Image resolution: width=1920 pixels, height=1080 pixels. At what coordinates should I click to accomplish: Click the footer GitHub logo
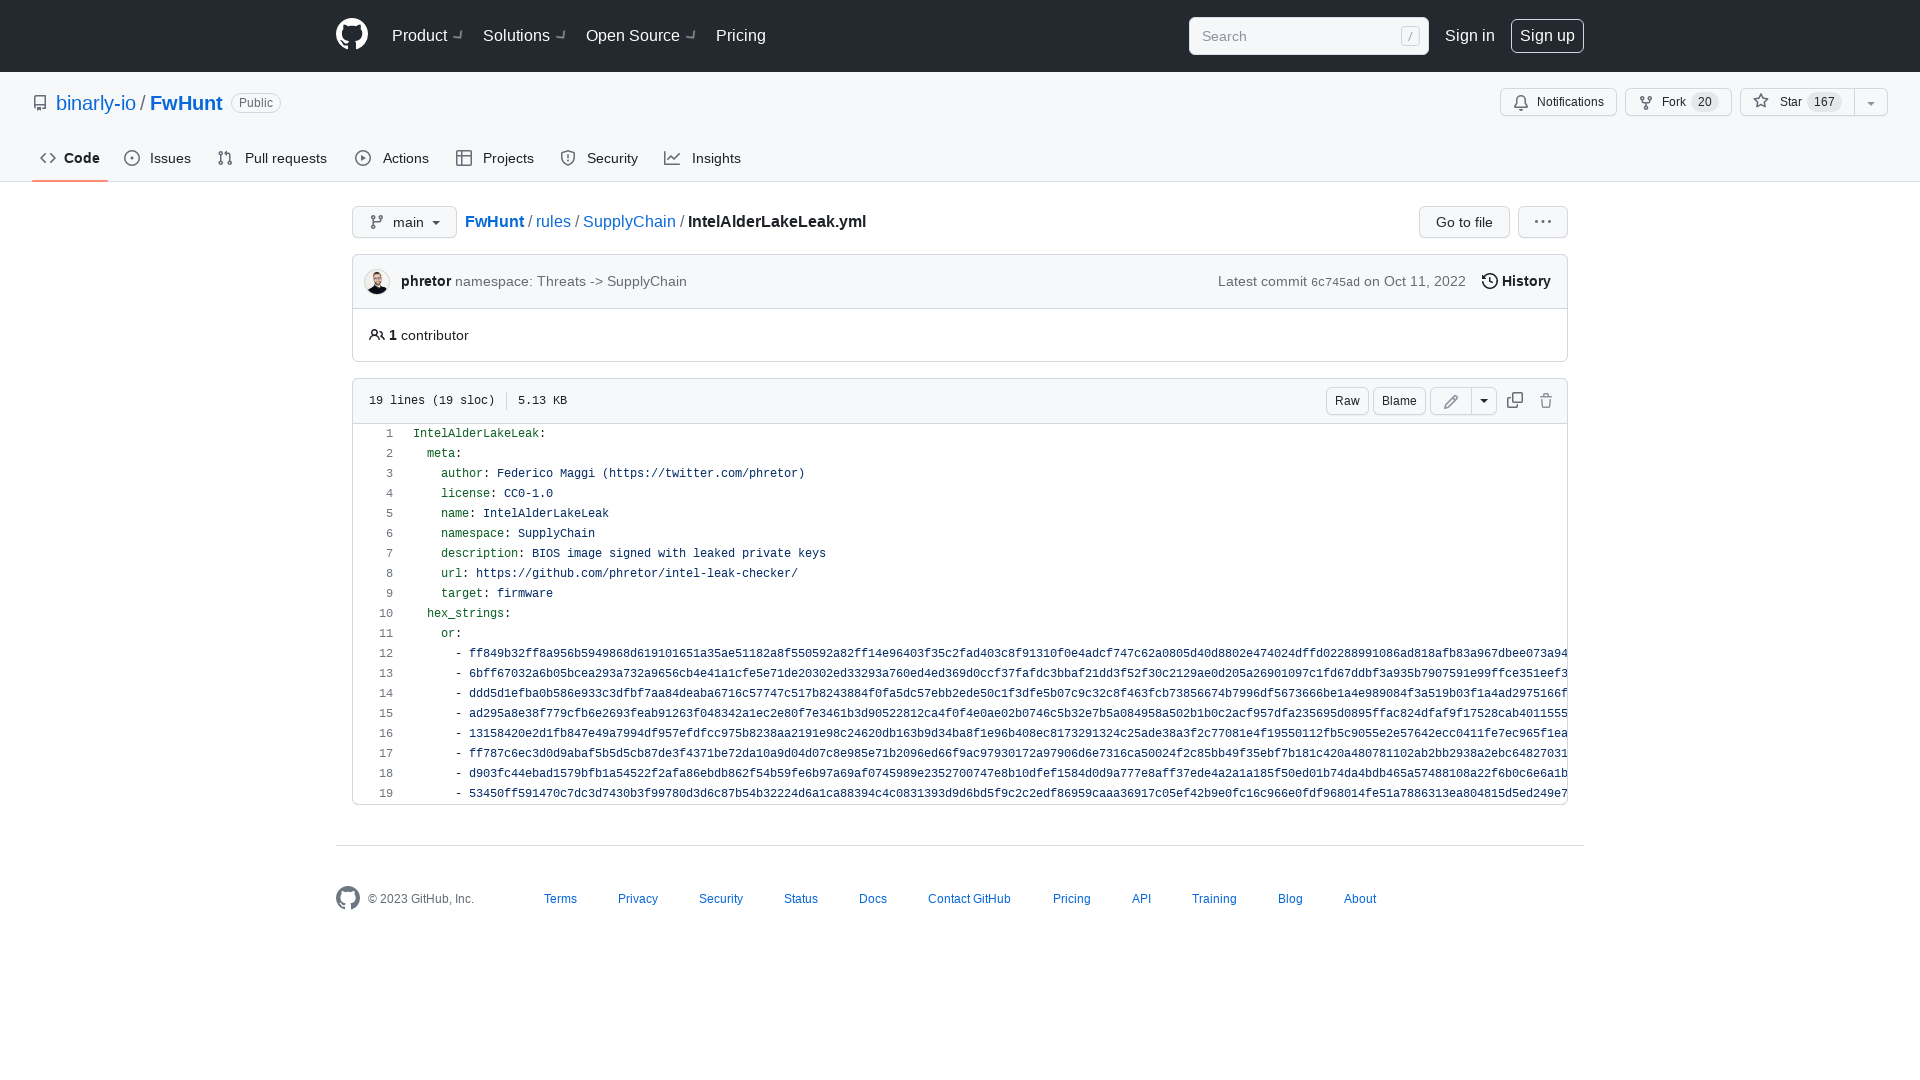tap(348, 898)
